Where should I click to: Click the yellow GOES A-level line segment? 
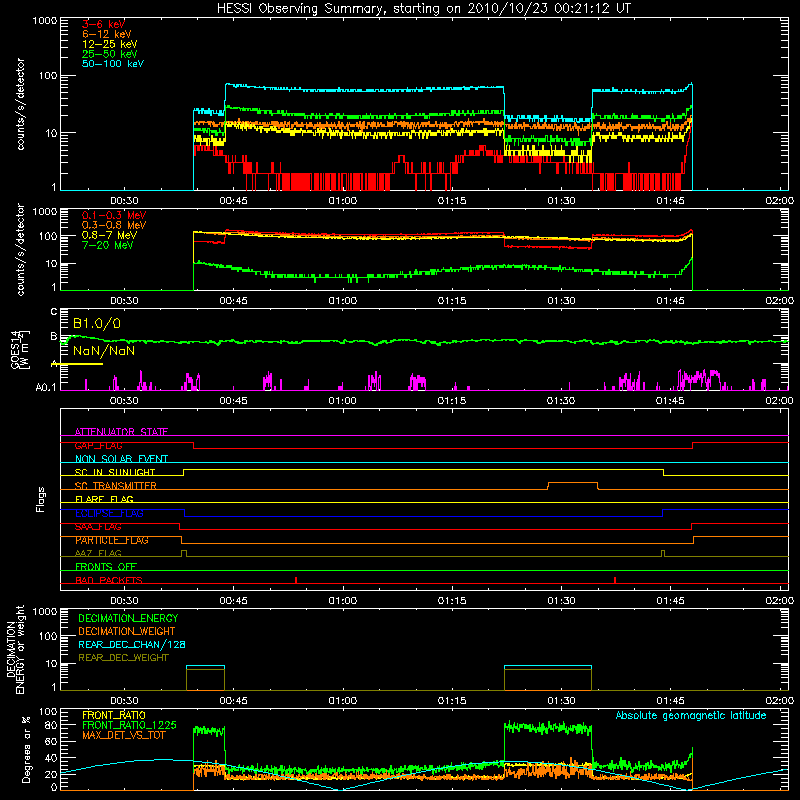pyautogui.click(x=77, y=364)
